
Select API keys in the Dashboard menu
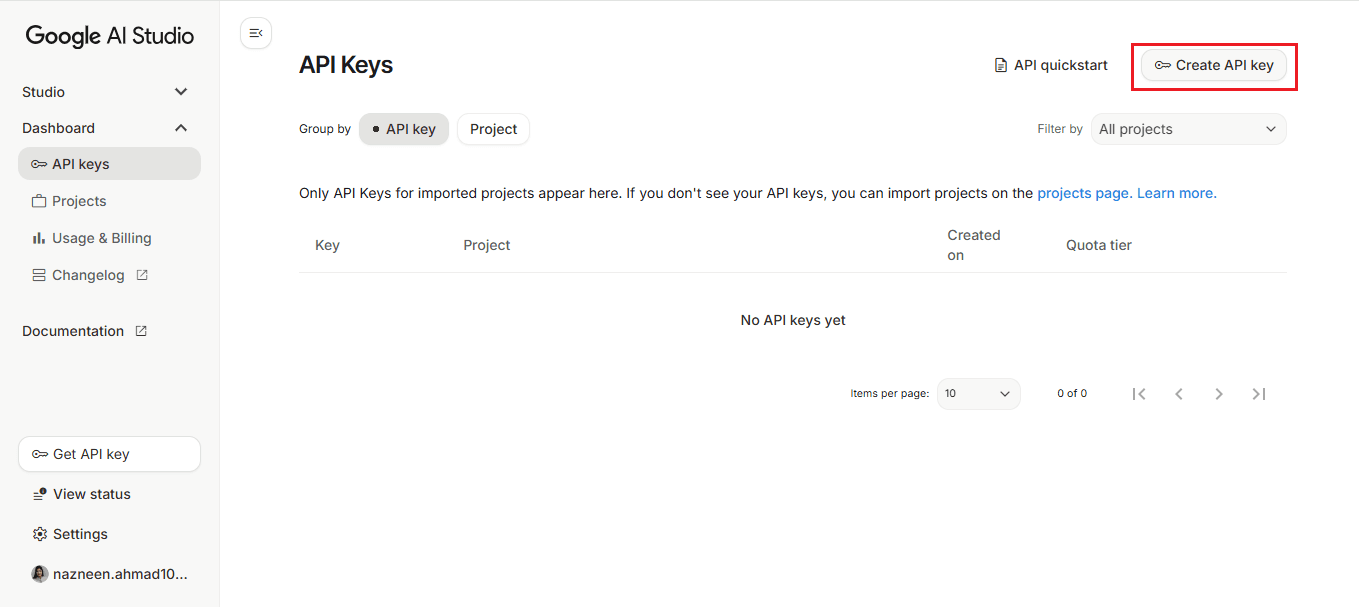[109, 164]
